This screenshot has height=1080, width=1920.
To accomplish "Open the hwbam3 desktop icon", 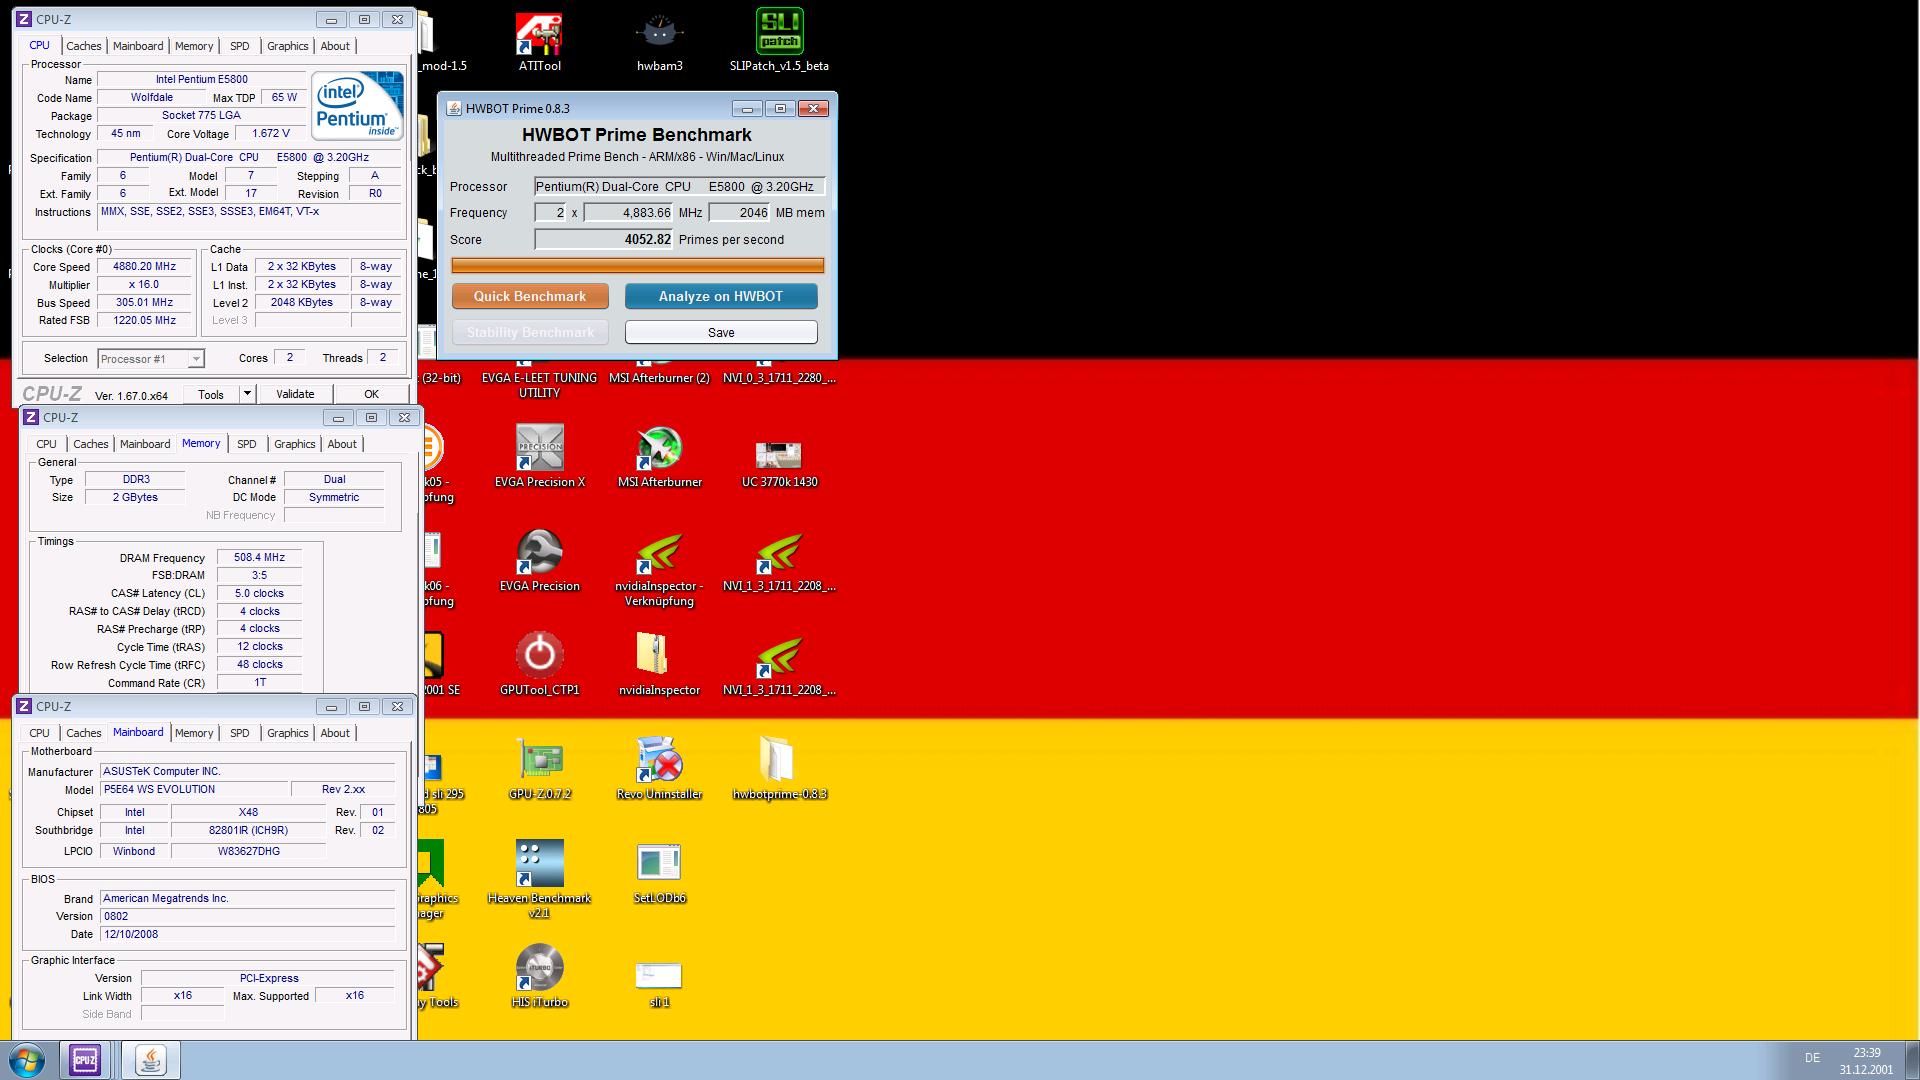I will click(659, 42).
